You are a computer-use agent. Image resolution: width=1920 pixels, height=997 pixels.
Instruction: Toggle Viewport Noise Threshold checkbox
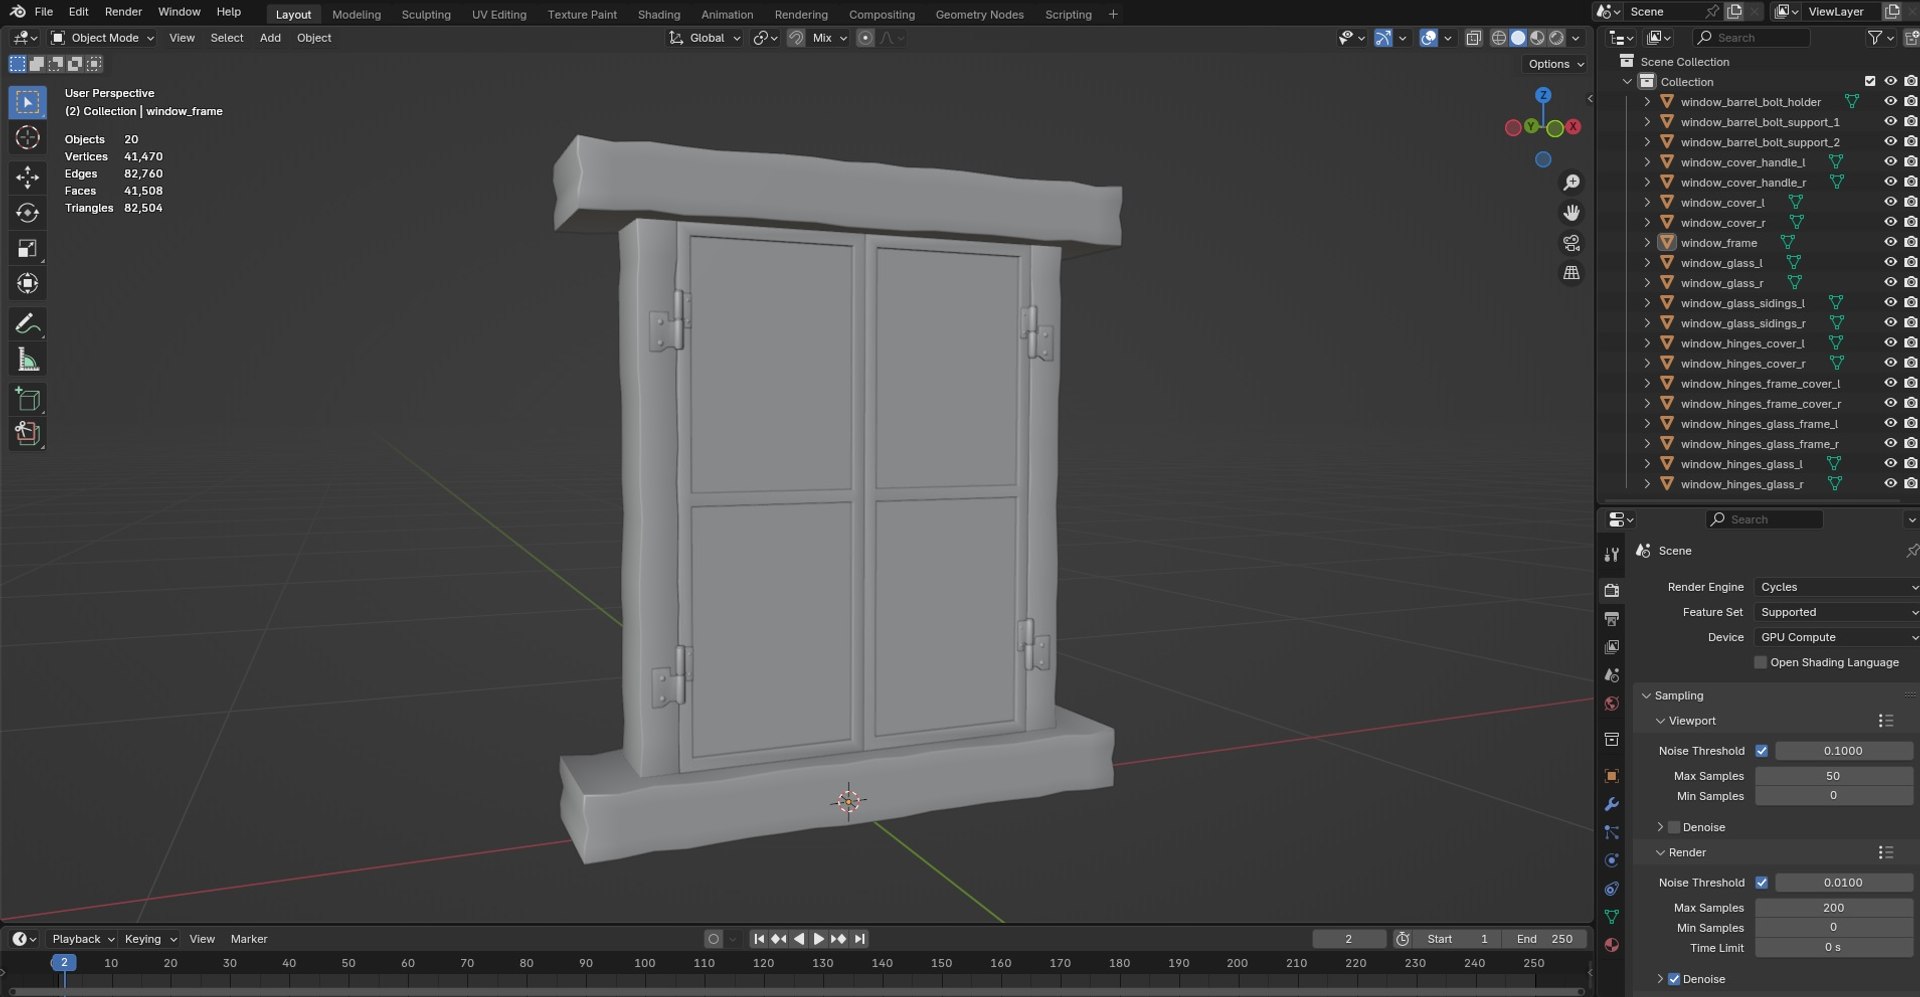tap(1761, 751)
